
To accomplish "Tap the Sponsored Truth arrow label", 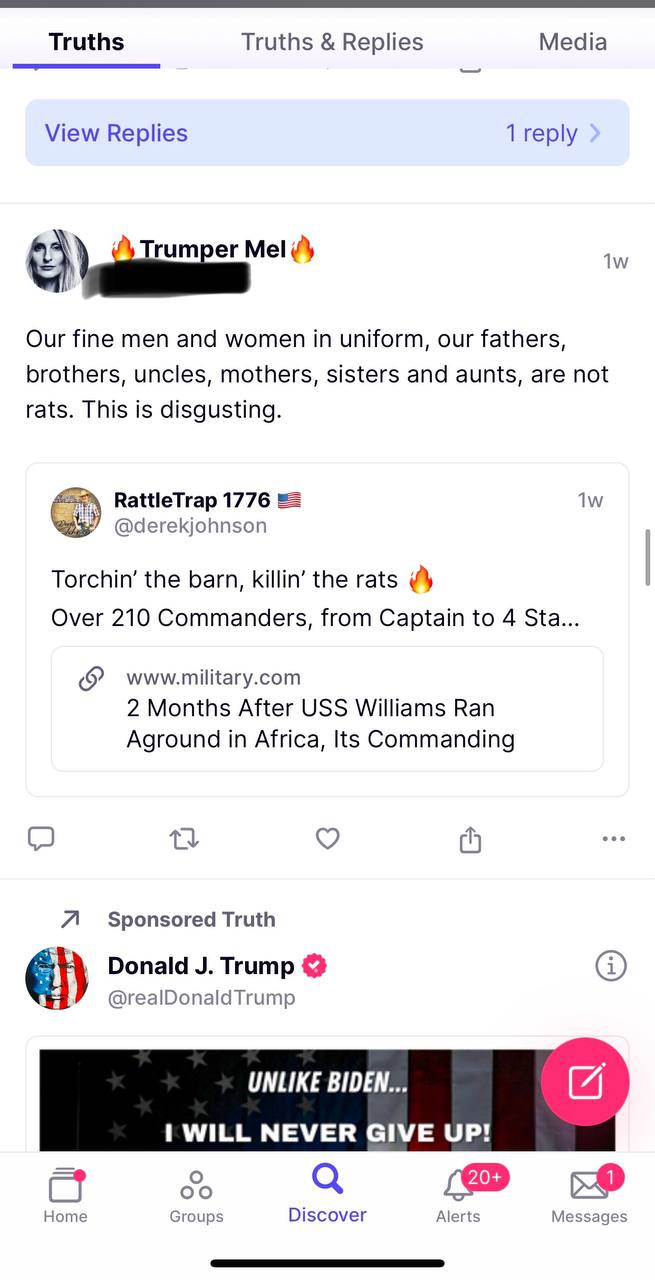I will pos(190,919).
